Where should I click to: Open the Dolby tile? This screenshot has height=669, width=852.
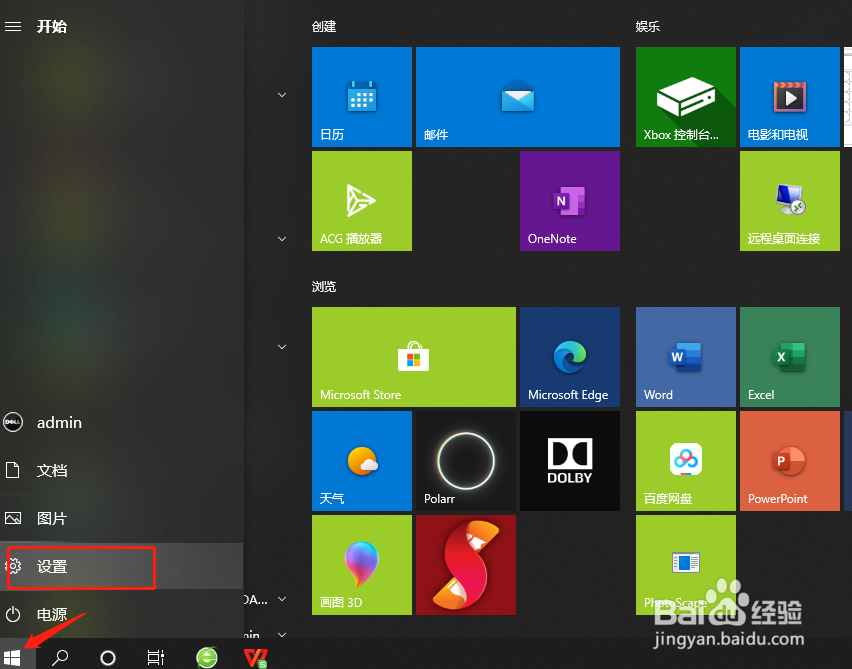coord(570,461)
